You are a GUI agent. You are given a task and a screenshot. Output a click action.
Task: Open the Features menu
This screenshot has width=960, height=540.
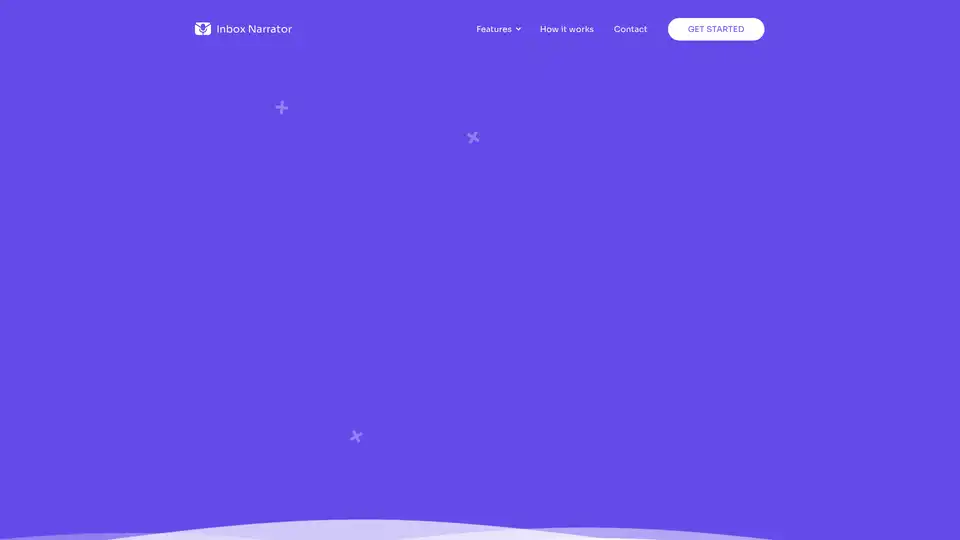[x=494, y=29]
